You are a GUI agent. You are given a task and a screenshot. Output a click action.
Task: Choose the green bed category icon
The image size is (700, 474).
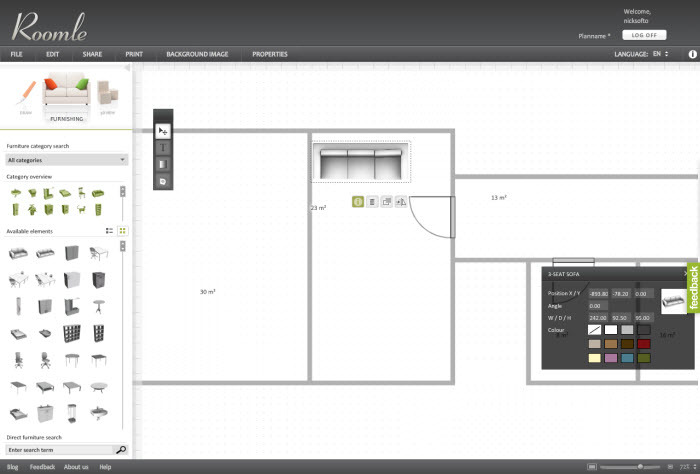click(65, 193)
